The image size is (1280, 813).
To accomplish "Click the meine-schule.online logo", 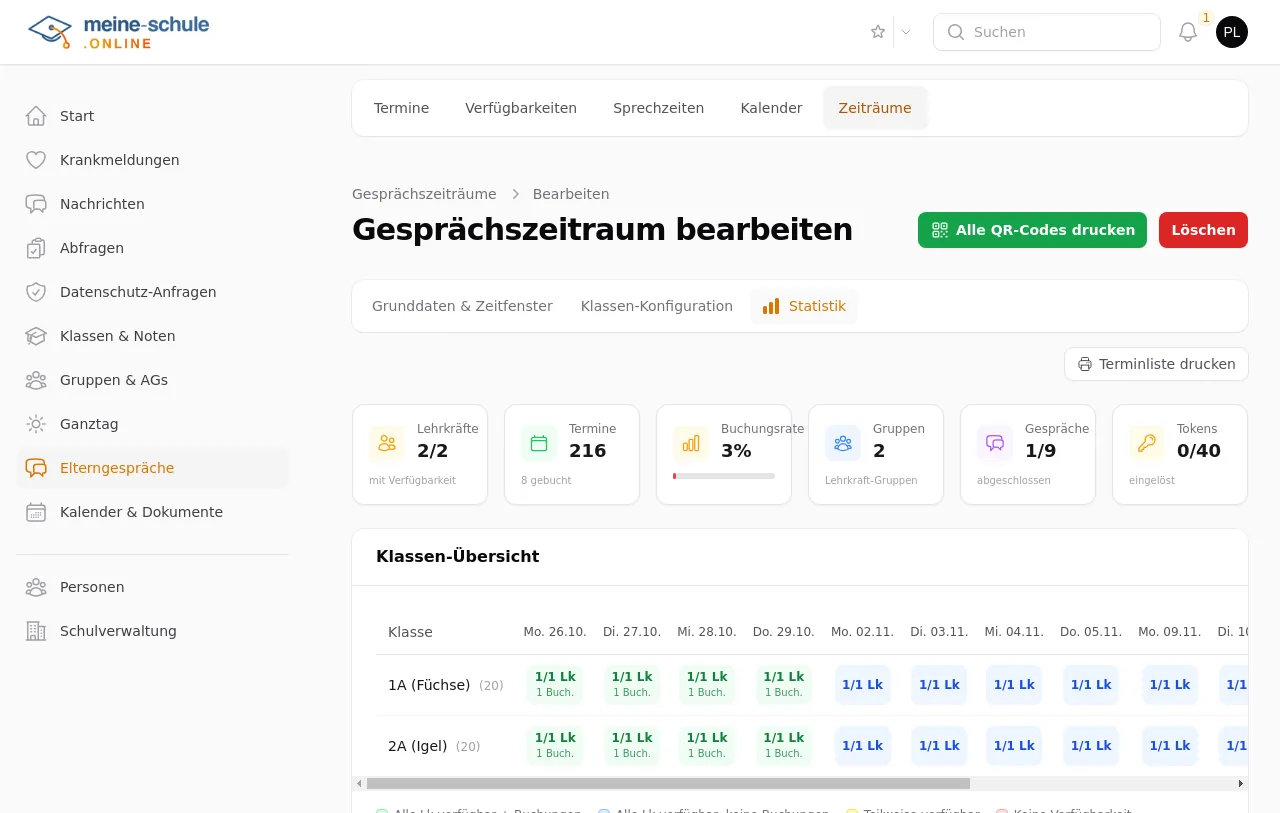I will pyautogui.click(x=119, y=32).
